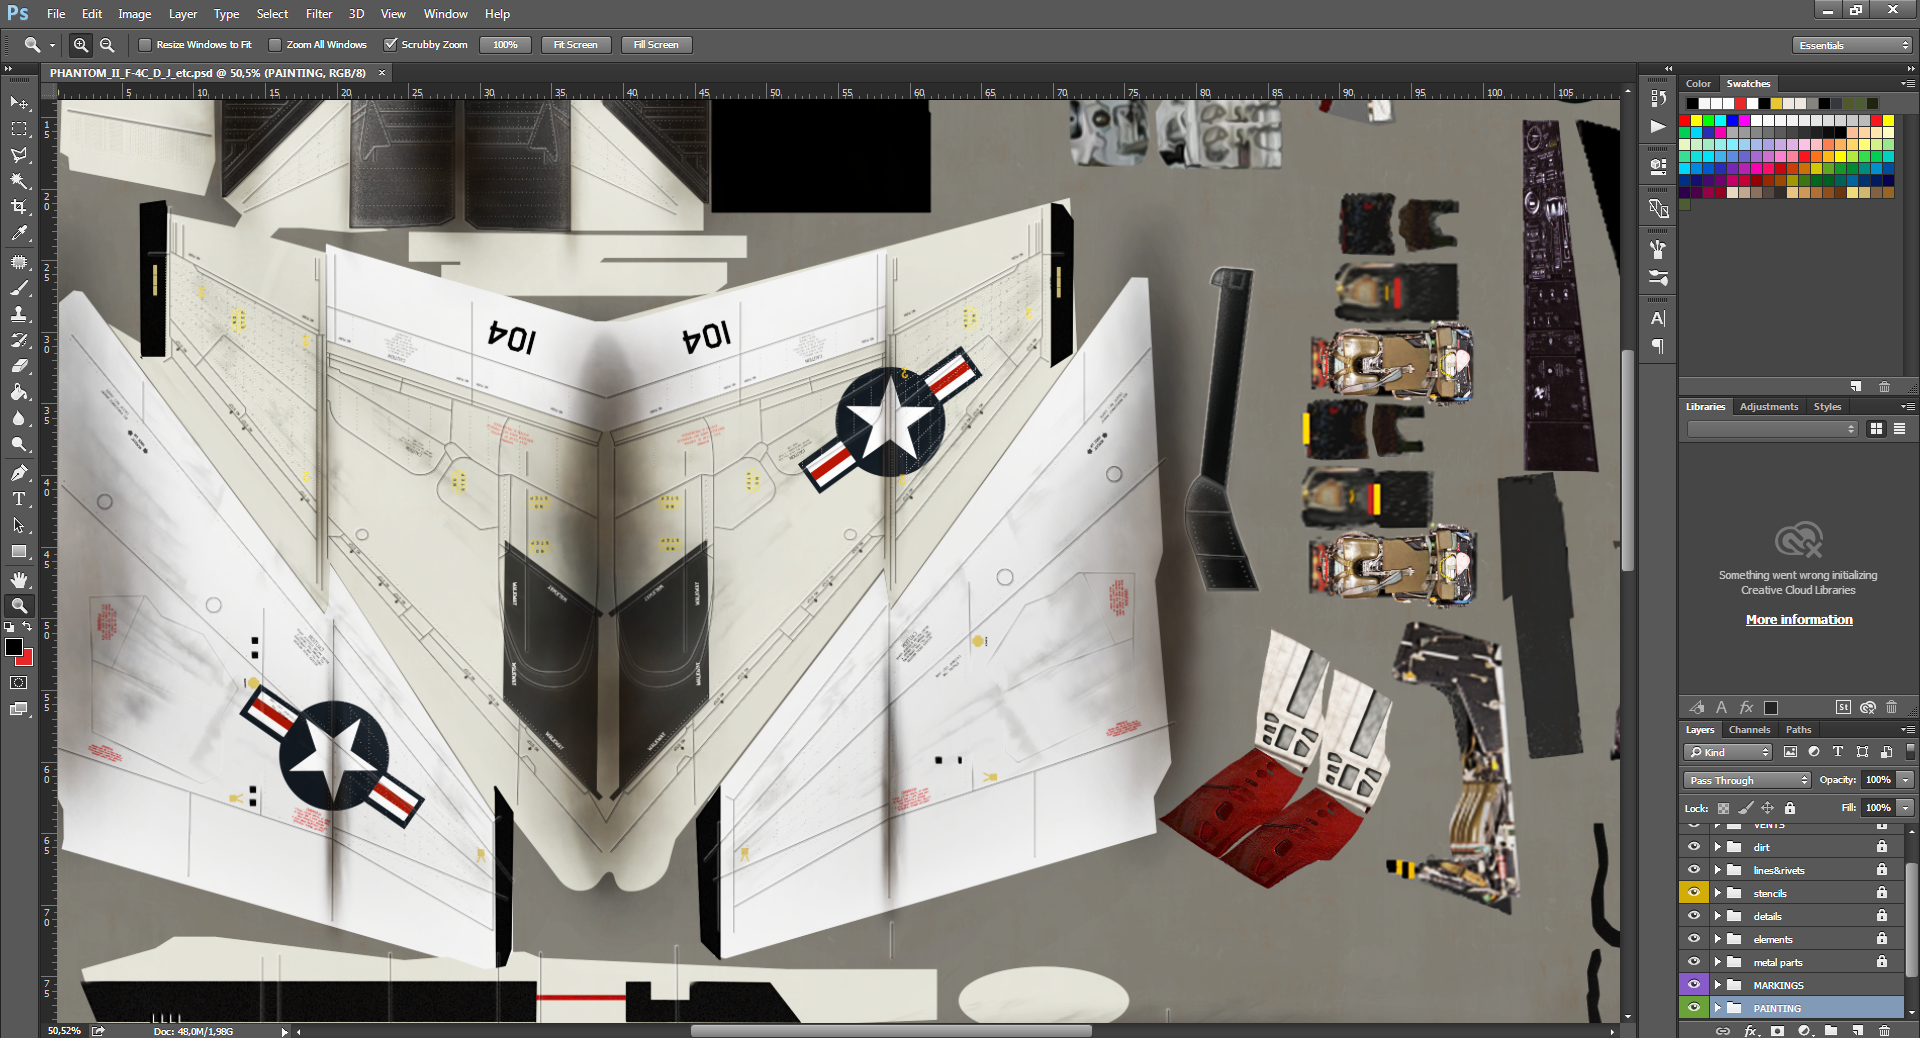Hide the stencils layer group
Viewport: 1920px width, 1038px height.
1694,893
